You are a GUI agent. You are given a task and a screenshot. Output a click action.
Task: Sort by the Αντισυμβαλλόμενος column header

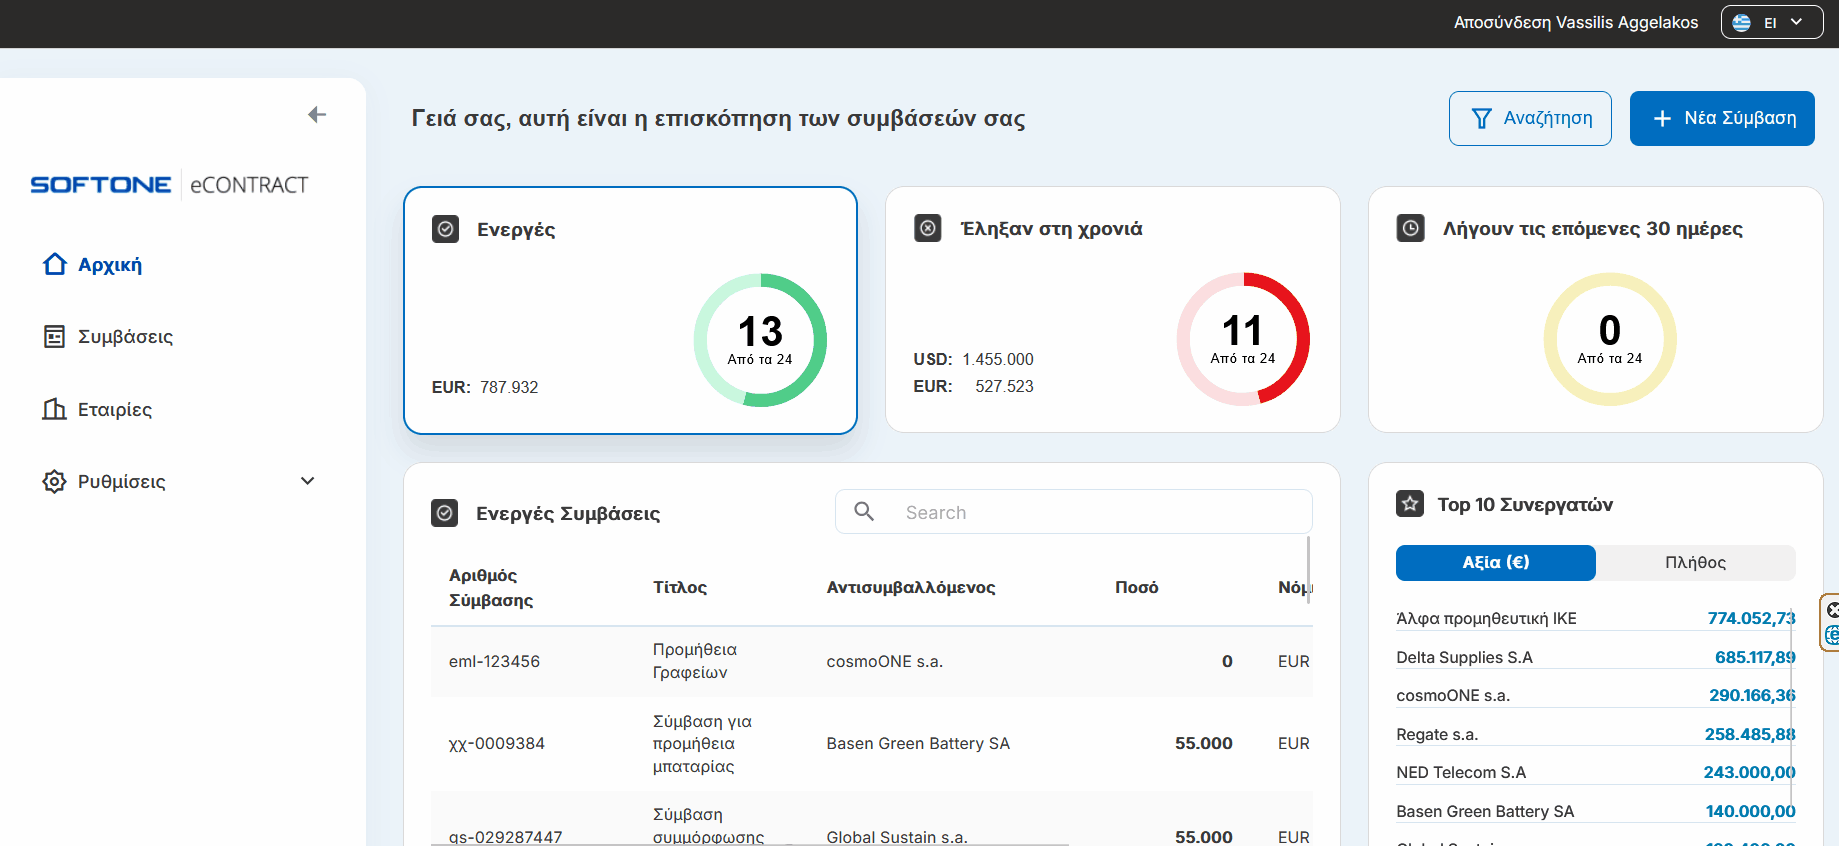(910, 587)
